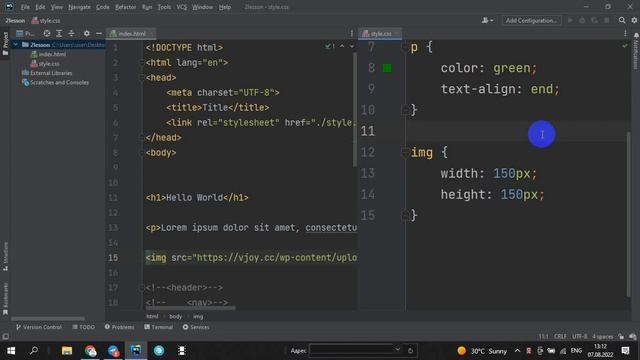Viewport: 640px width, 360px height.
Task: Open the Services tool window
Action: [x=196, y=327]
